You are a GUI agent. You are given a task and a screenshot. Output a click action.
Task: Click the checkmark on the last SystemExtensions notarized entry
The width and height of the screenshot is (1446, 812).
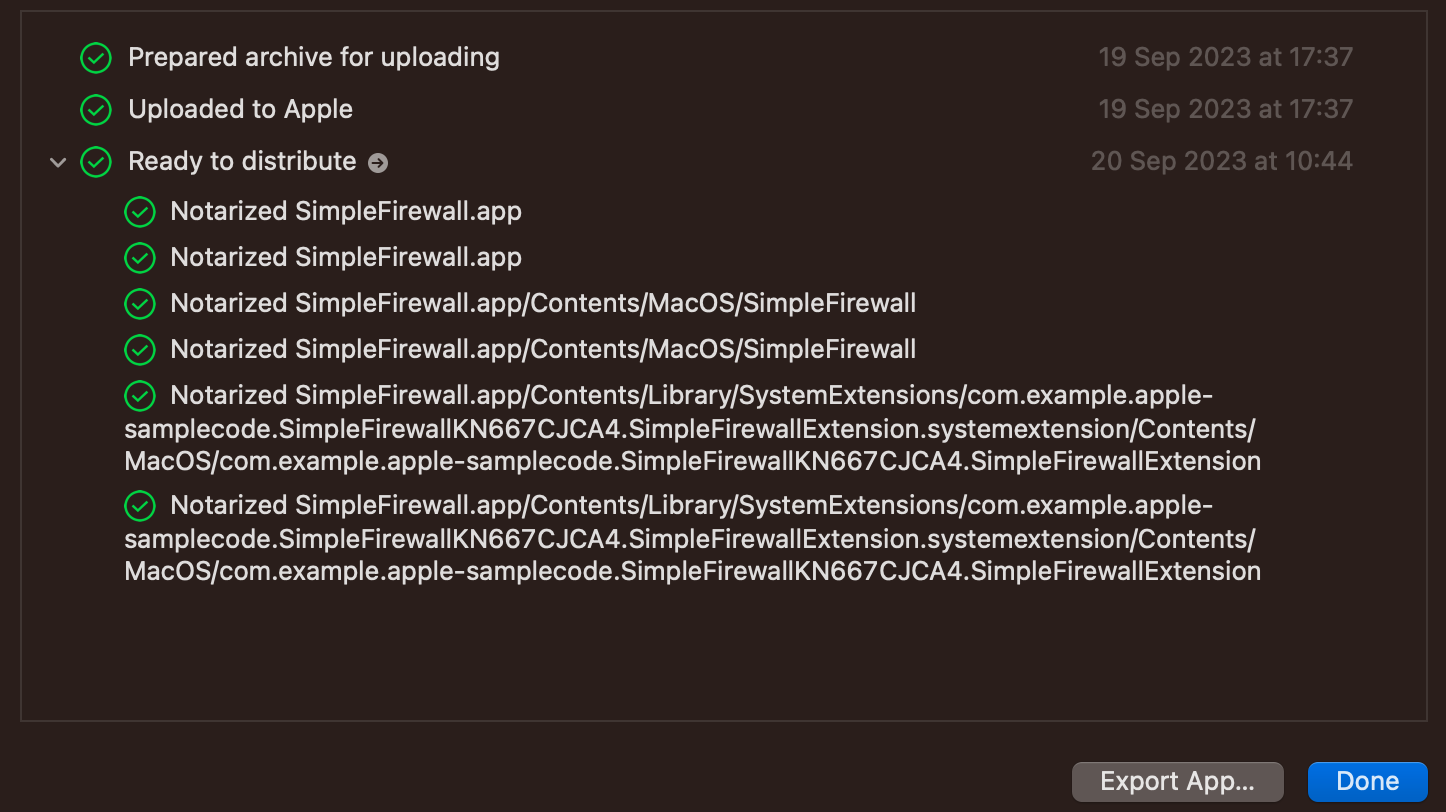[x=139, y=506]
